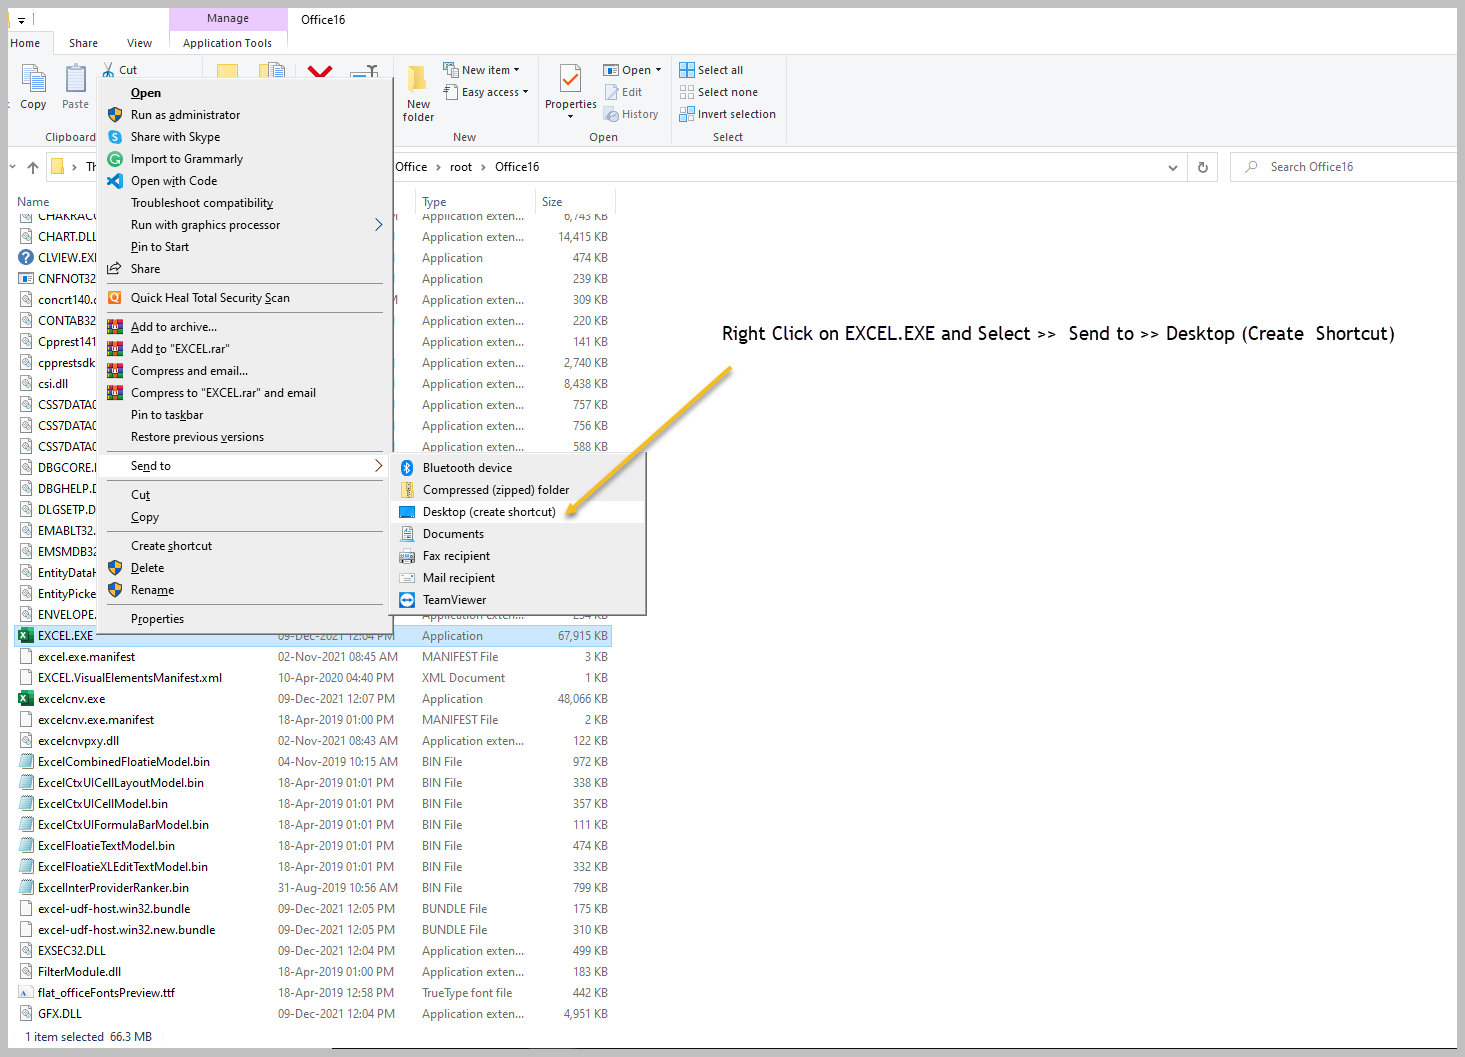The height and width of the screenshot is (1057, 1465).
Task: Click the red Delete X icon in ribbon
Action: click(320, 71)
